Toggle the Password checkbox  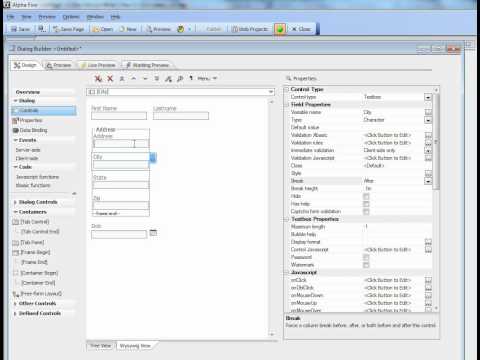coord(366,257)
